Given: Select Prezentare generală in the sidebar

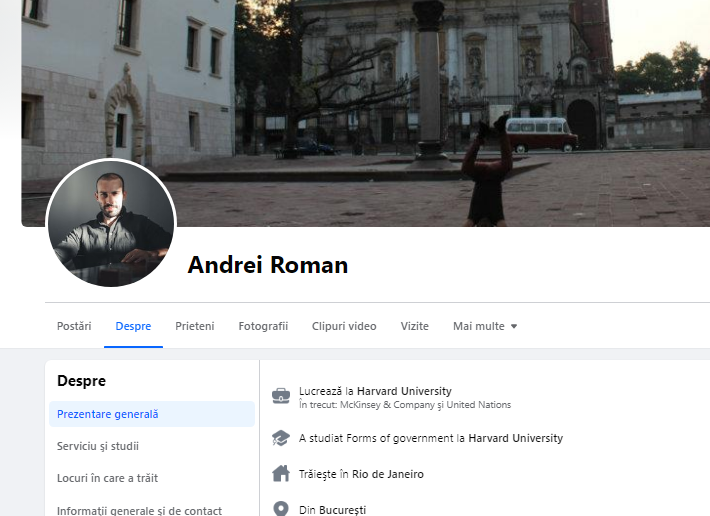Looking at the screenshot, I should (152, 414).
